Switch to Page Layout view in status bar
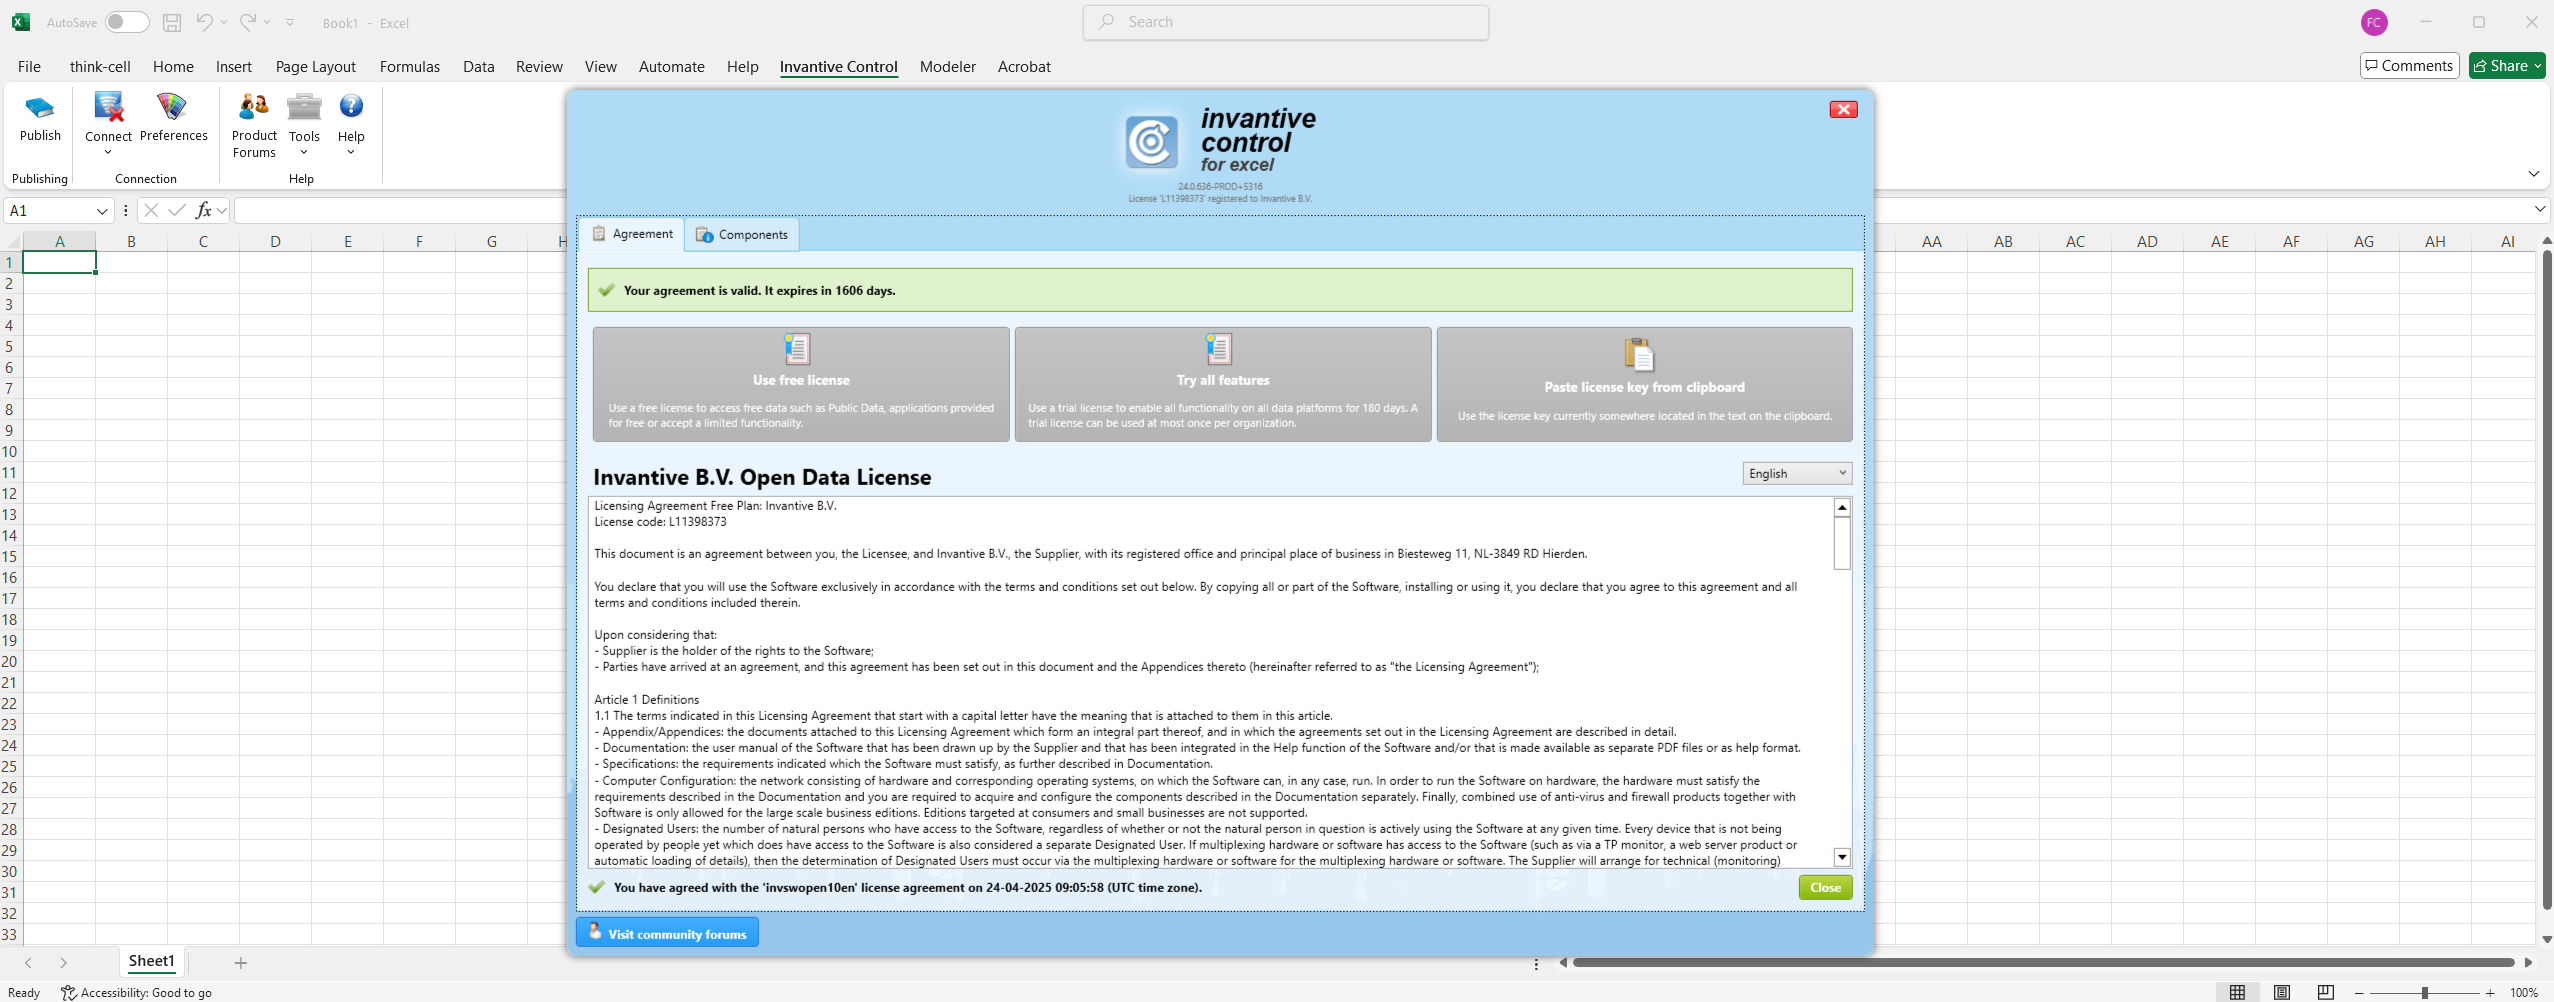 point(2281,992)
